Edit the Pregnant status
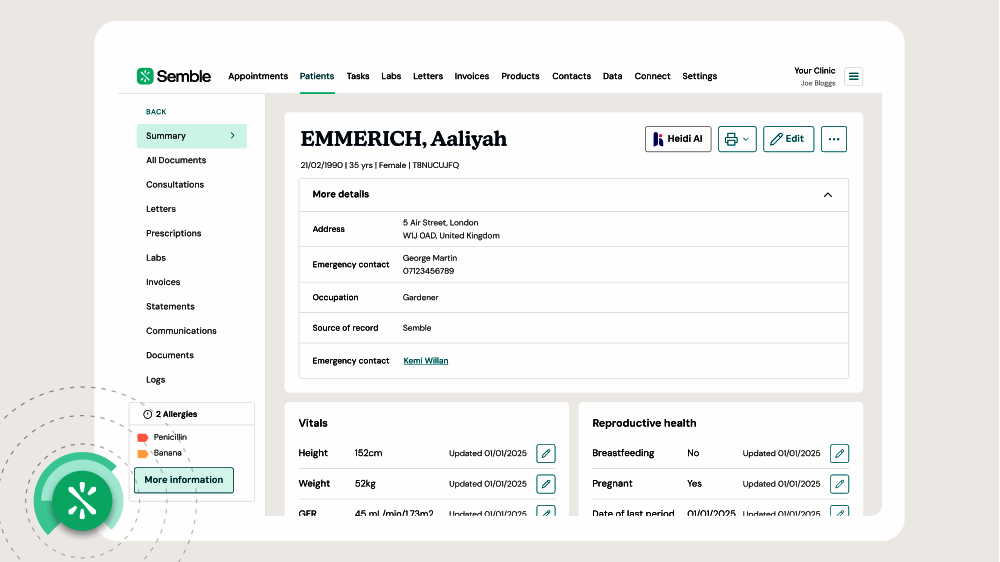The width and height of the screenshot is (1000, 562). (x=839, y=484)
